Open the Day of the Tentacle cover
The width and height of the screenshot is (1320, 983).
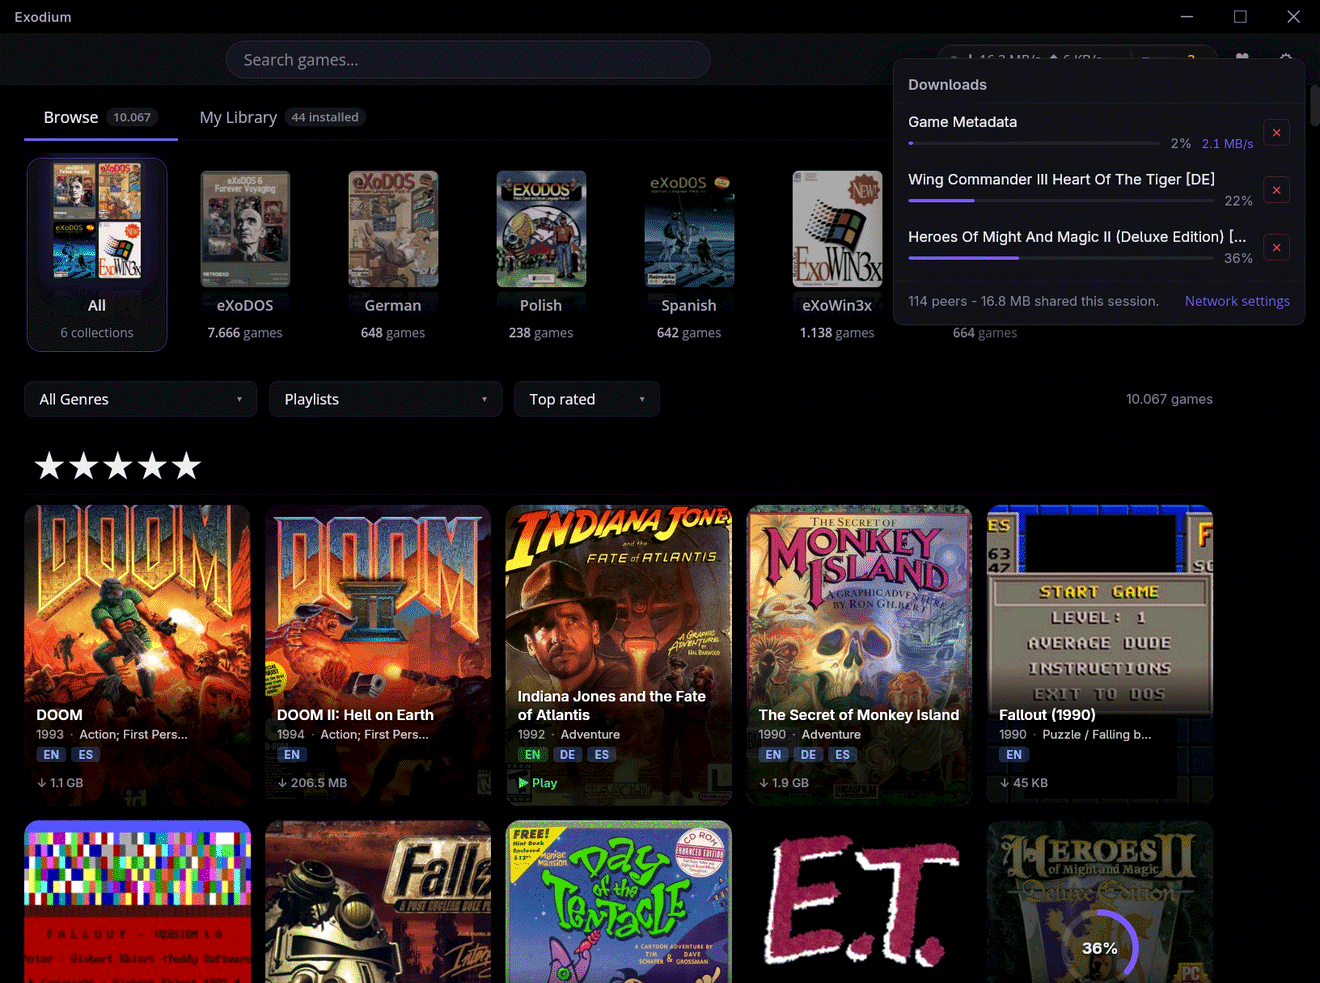tap(619, 902)
